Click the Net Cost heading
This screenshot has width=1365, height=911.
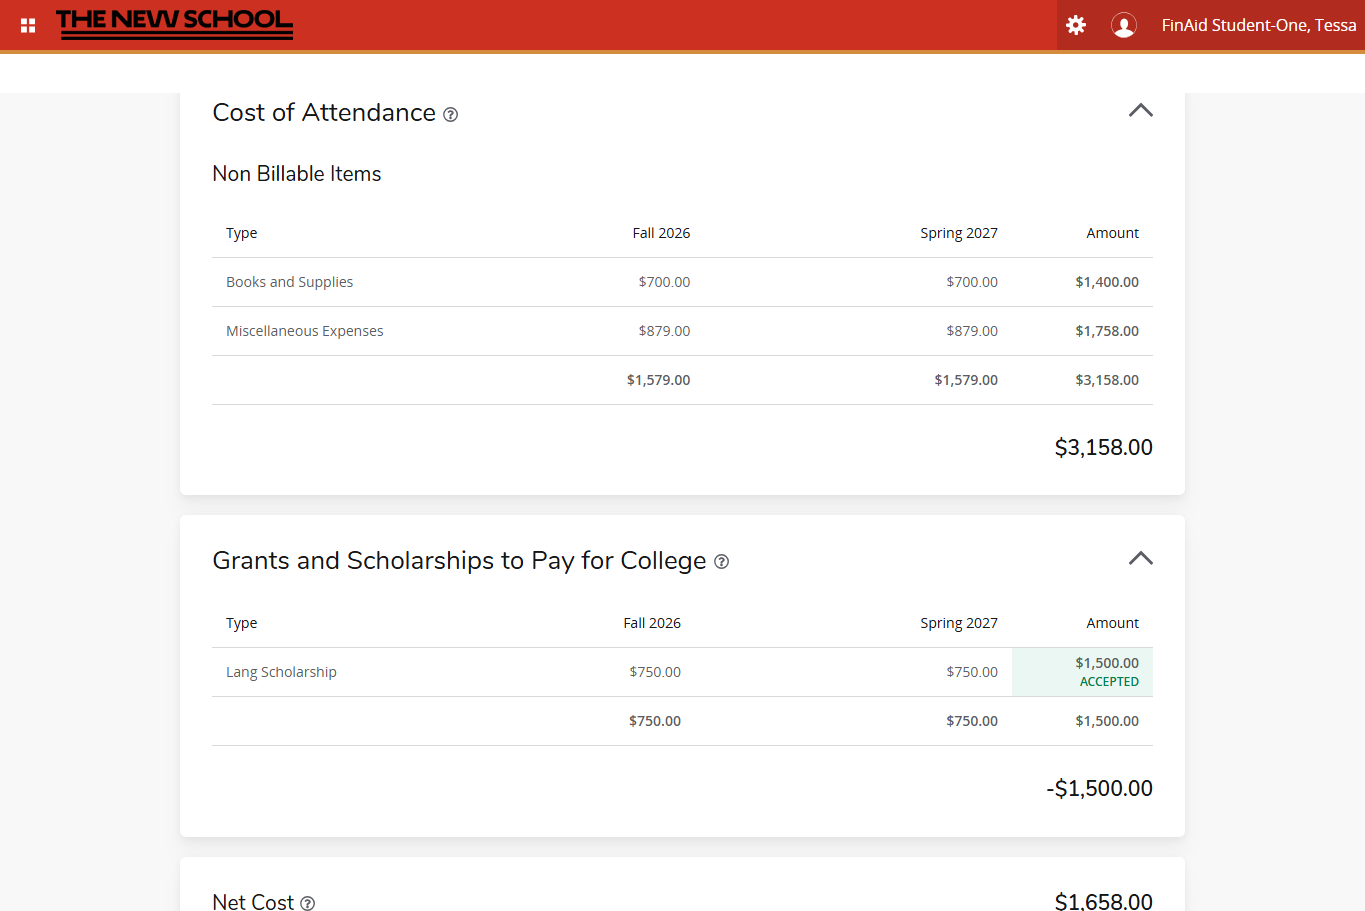(253, 901)
